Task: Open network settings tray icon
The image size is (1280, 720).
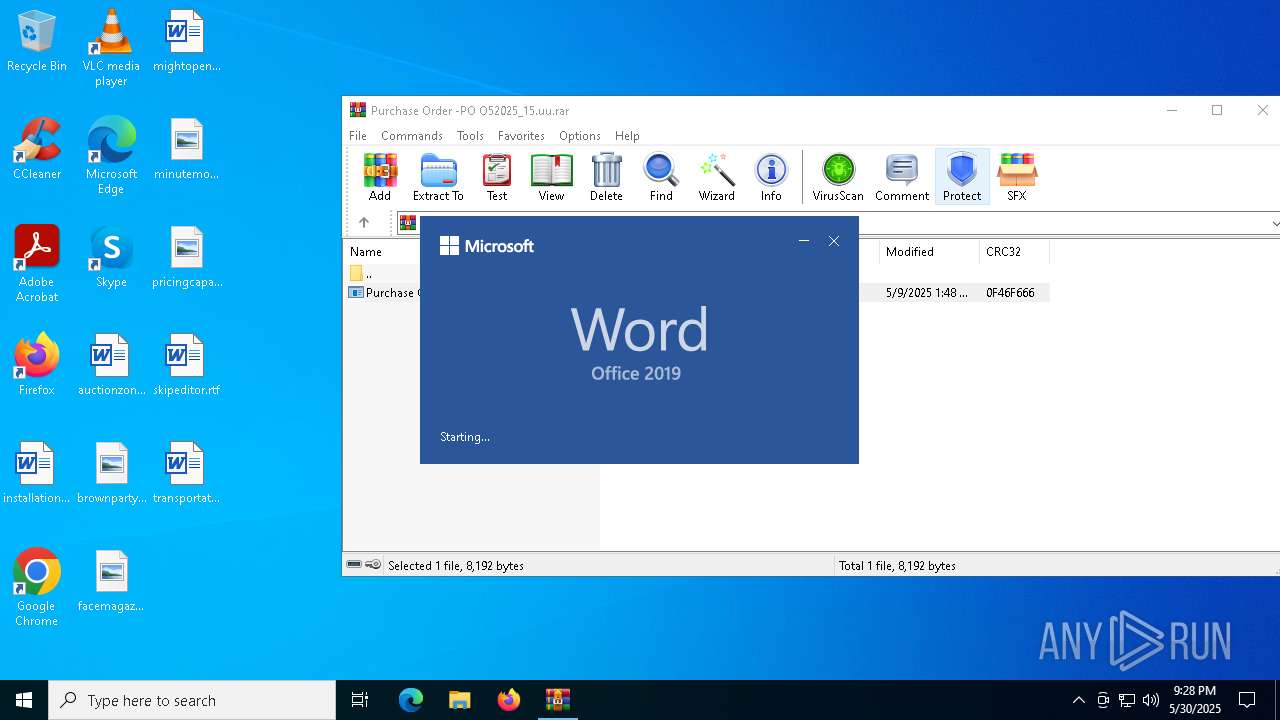Action: [1127, 700]
